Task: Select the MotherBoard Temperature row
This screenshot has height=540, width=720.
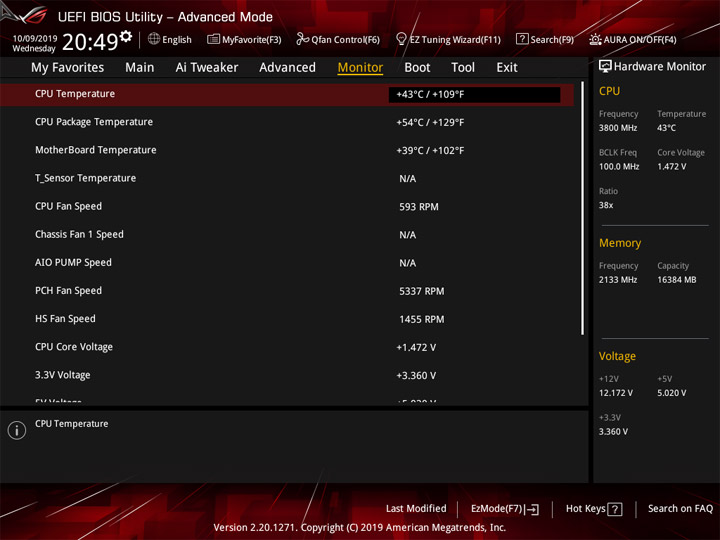Action: tap(287, 150)
